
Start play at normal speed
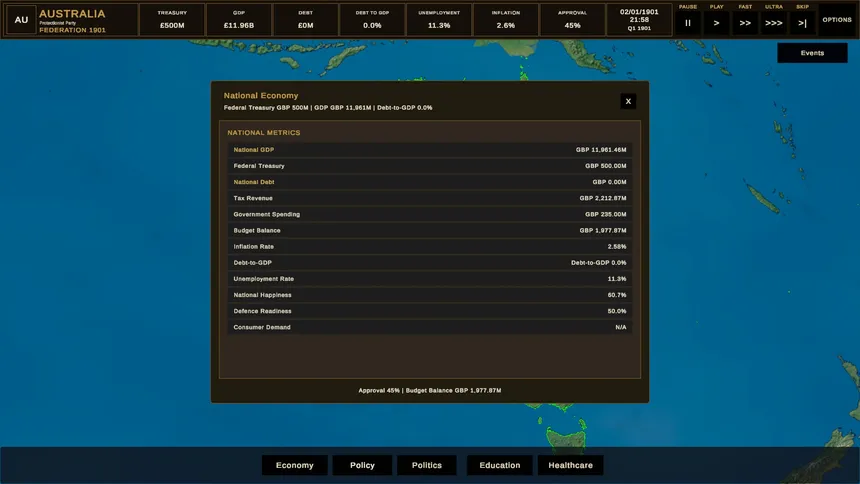coord(716,23)
